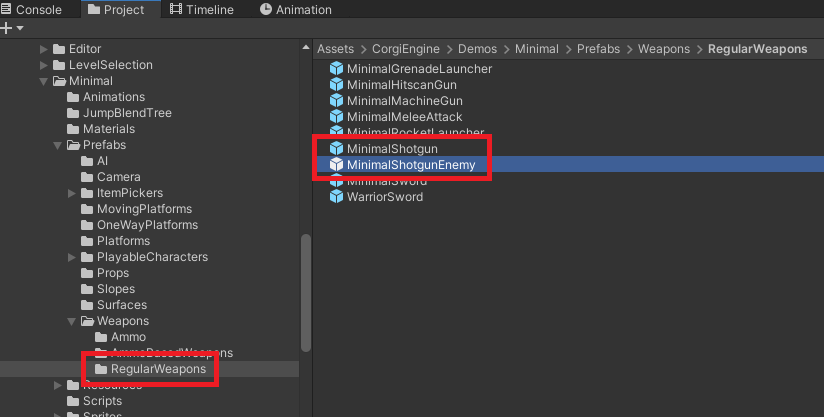Click the MinimalMachineGun prefab cube icon
Screen dimensions: 824x417
tap(336, 101)
